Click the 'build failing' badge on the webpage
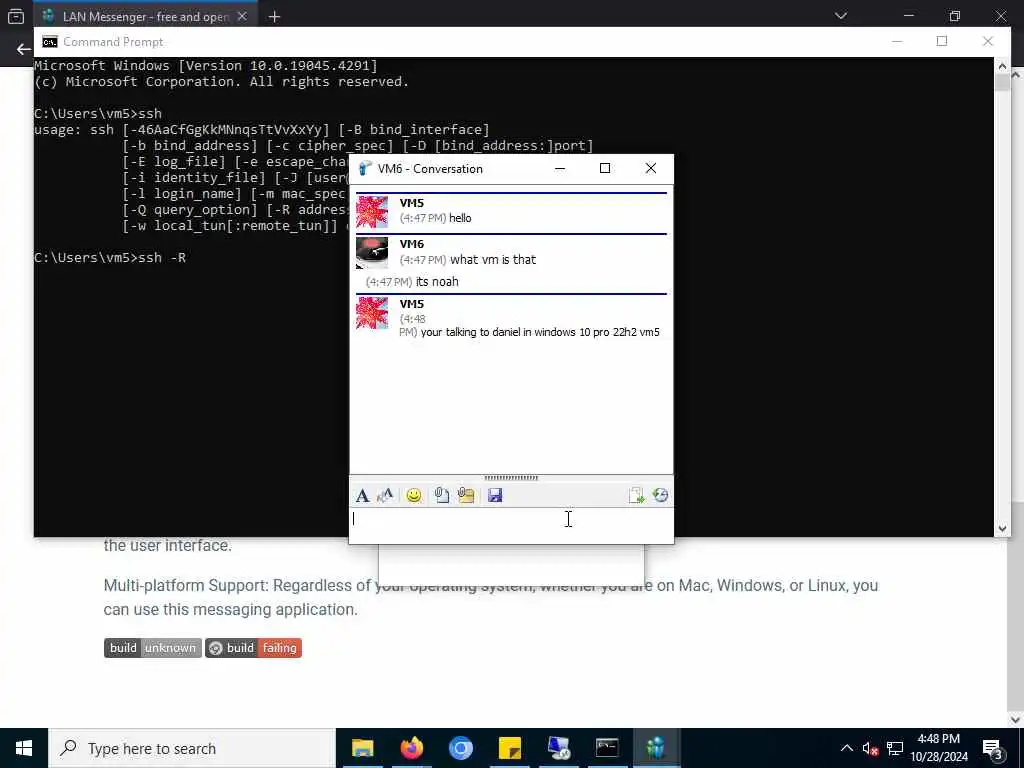1024x768 pixels. click(x=253, y=648)
